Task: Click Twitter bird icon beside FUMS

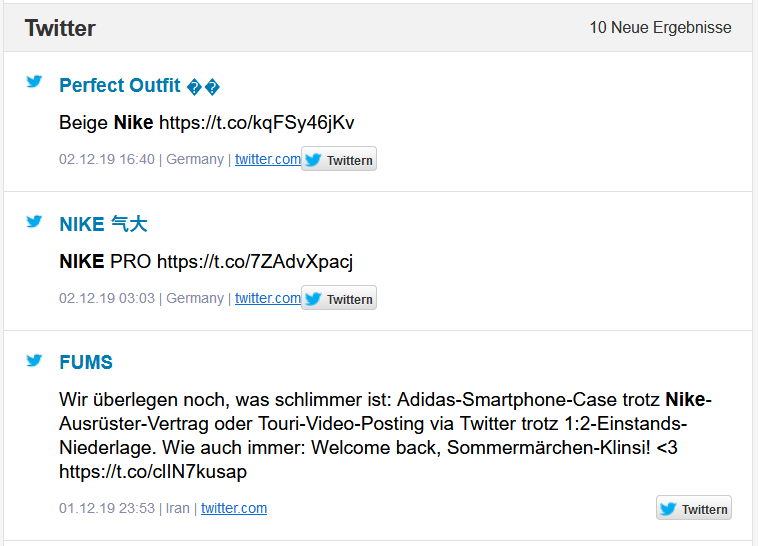Action: (x=34, y=360)
